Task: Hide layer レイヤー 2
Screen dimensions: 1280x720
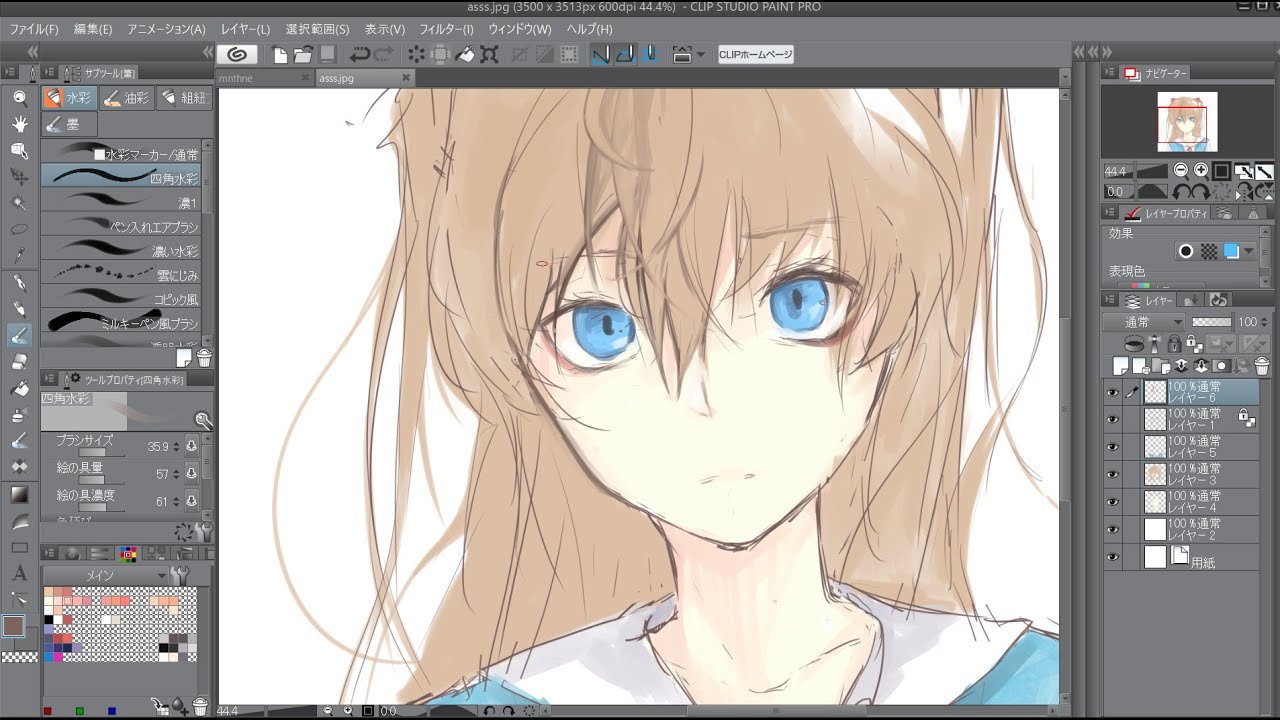Action: [x=1112, y=530]
